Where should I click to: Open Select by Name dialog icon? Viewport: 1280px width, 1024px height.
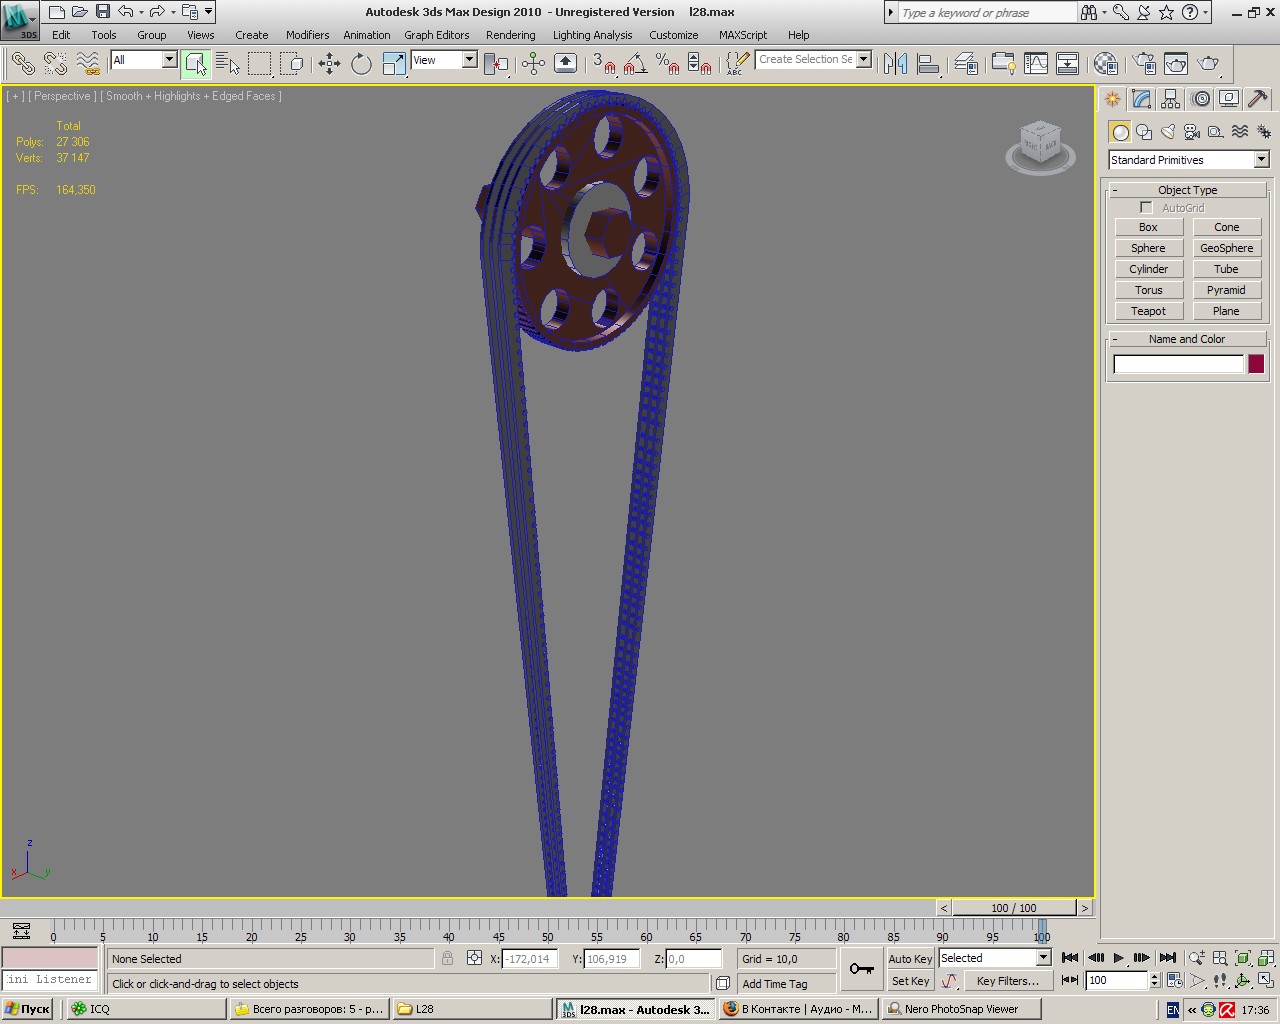(x=228, y=64)
